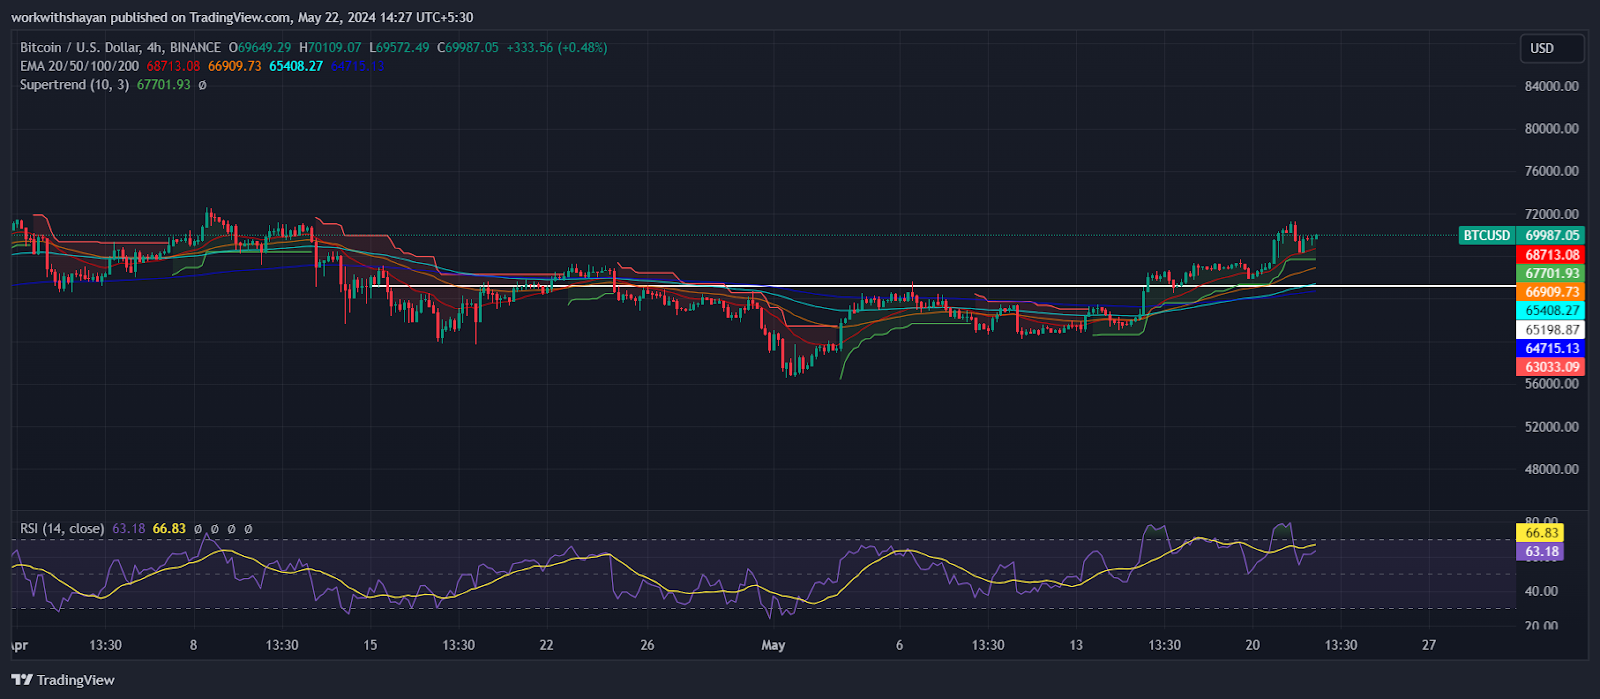Viewport: 1600px width, 699px height.
Task: Click the EMA 20/50/100/200 indicator legend
Action: pyautogui.click(x=80, y=66)
